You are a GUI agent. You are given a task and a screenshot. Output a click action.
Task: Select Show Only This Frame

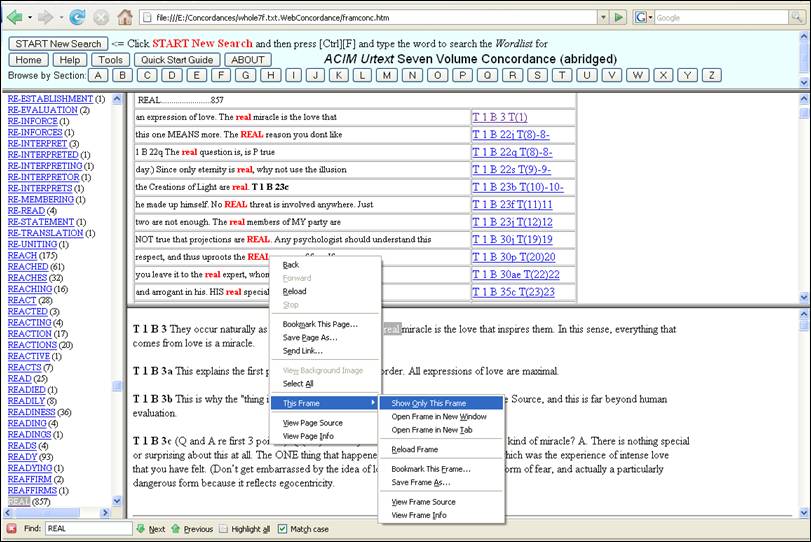click(x=441, y=403)
